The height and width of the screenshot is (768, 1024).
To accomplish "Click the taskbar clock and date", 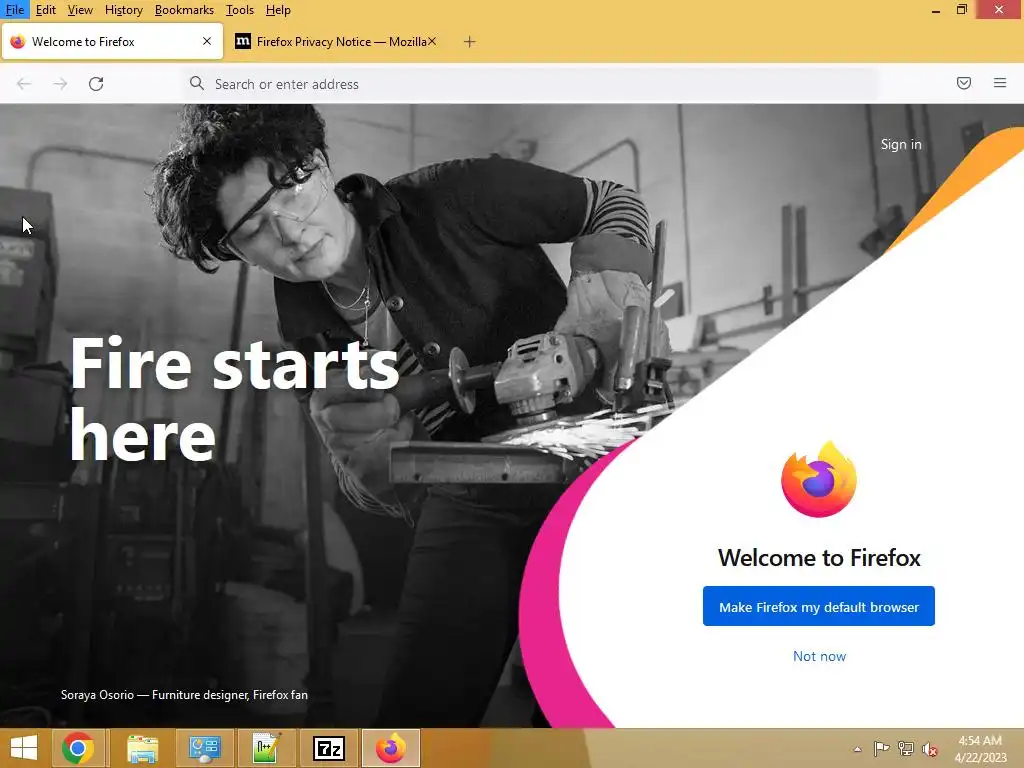I will point(980,749).
